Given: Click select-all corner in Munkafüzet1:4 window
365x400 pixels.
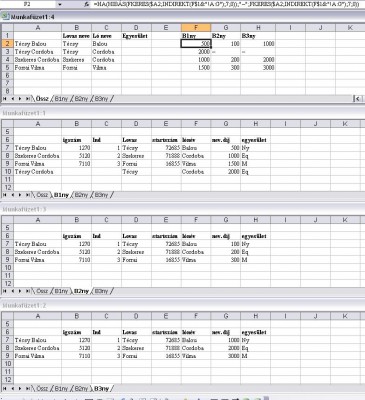Looking at the screenshot, I should click(x=7, y=28).
